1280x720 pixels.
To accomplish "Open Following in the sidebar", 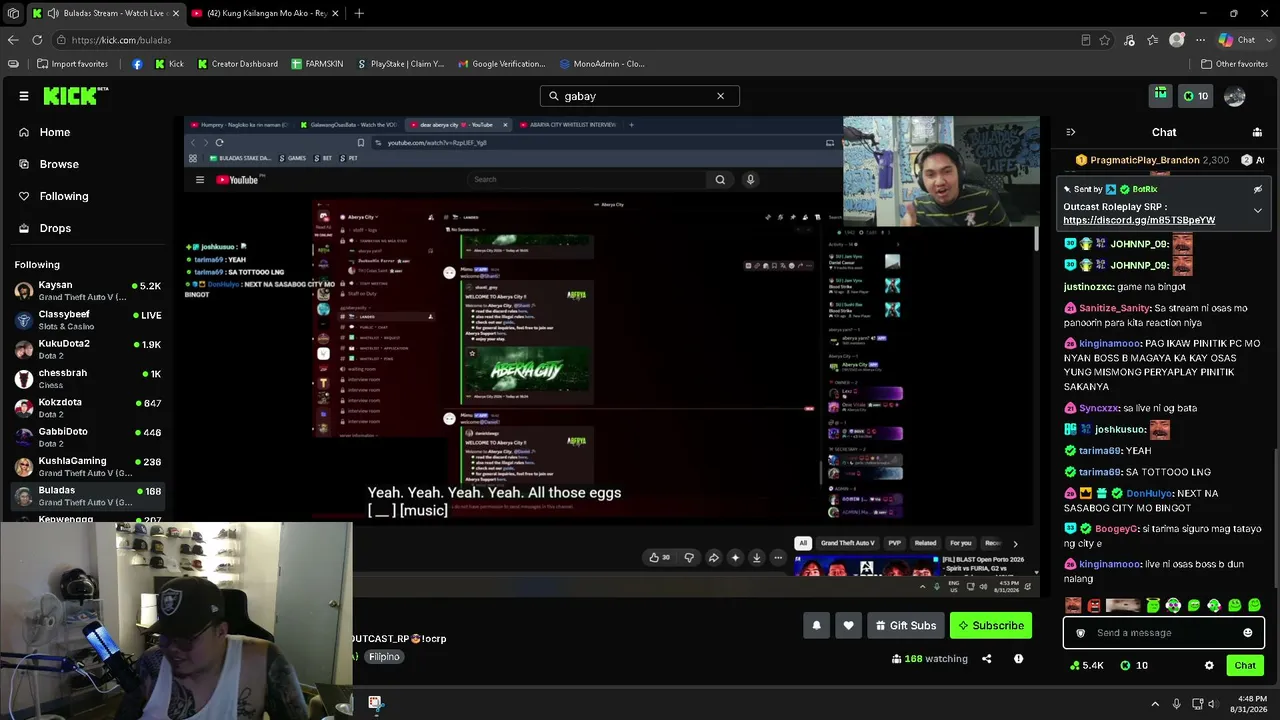I will (x=64, y=196).
